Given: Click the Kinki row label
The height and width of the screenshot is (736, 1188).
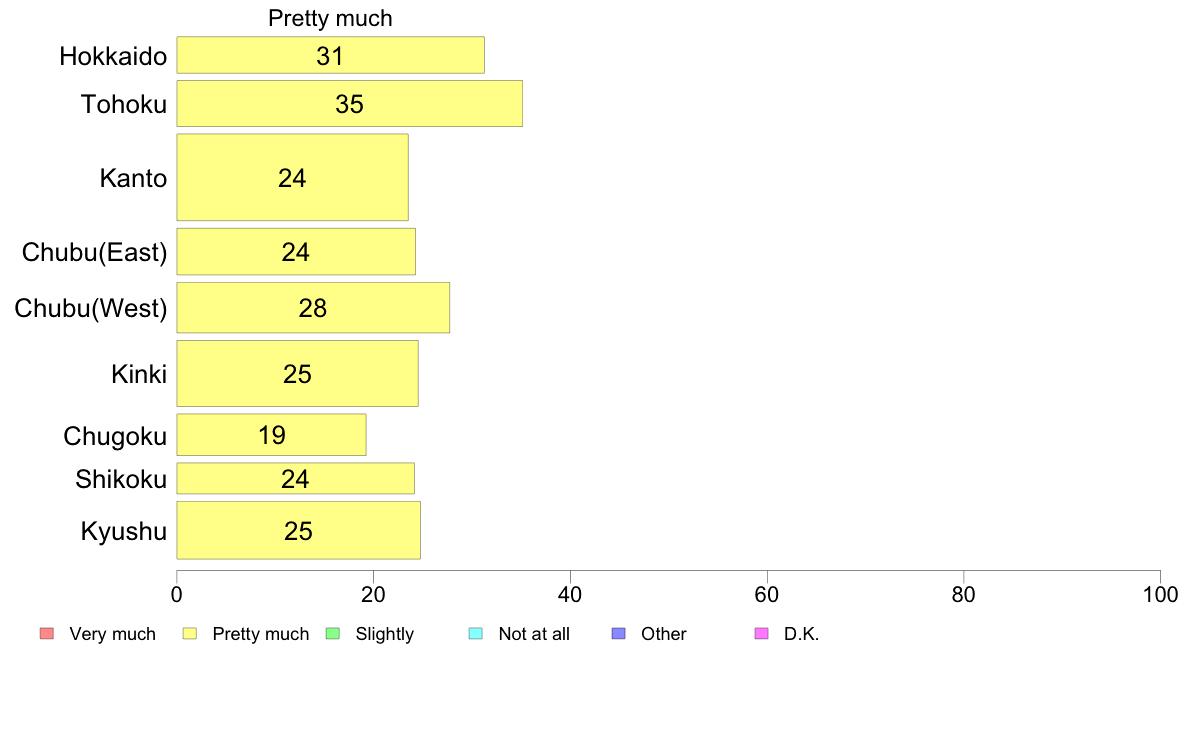Looking at the screenshot, I should coord(139,374).
